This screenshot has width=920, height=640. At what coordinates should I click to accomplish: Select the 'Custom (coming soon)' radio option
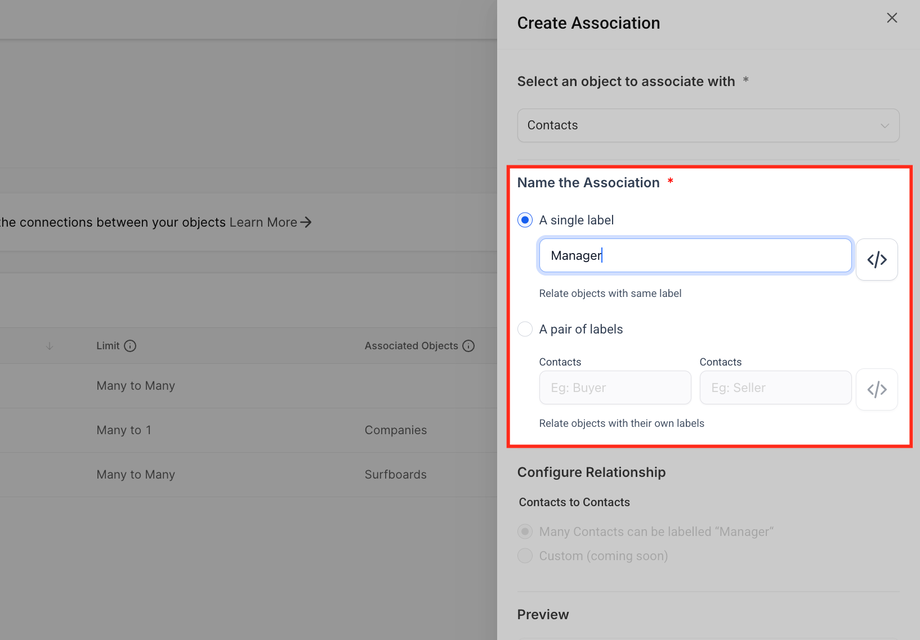tap(525, 556)
